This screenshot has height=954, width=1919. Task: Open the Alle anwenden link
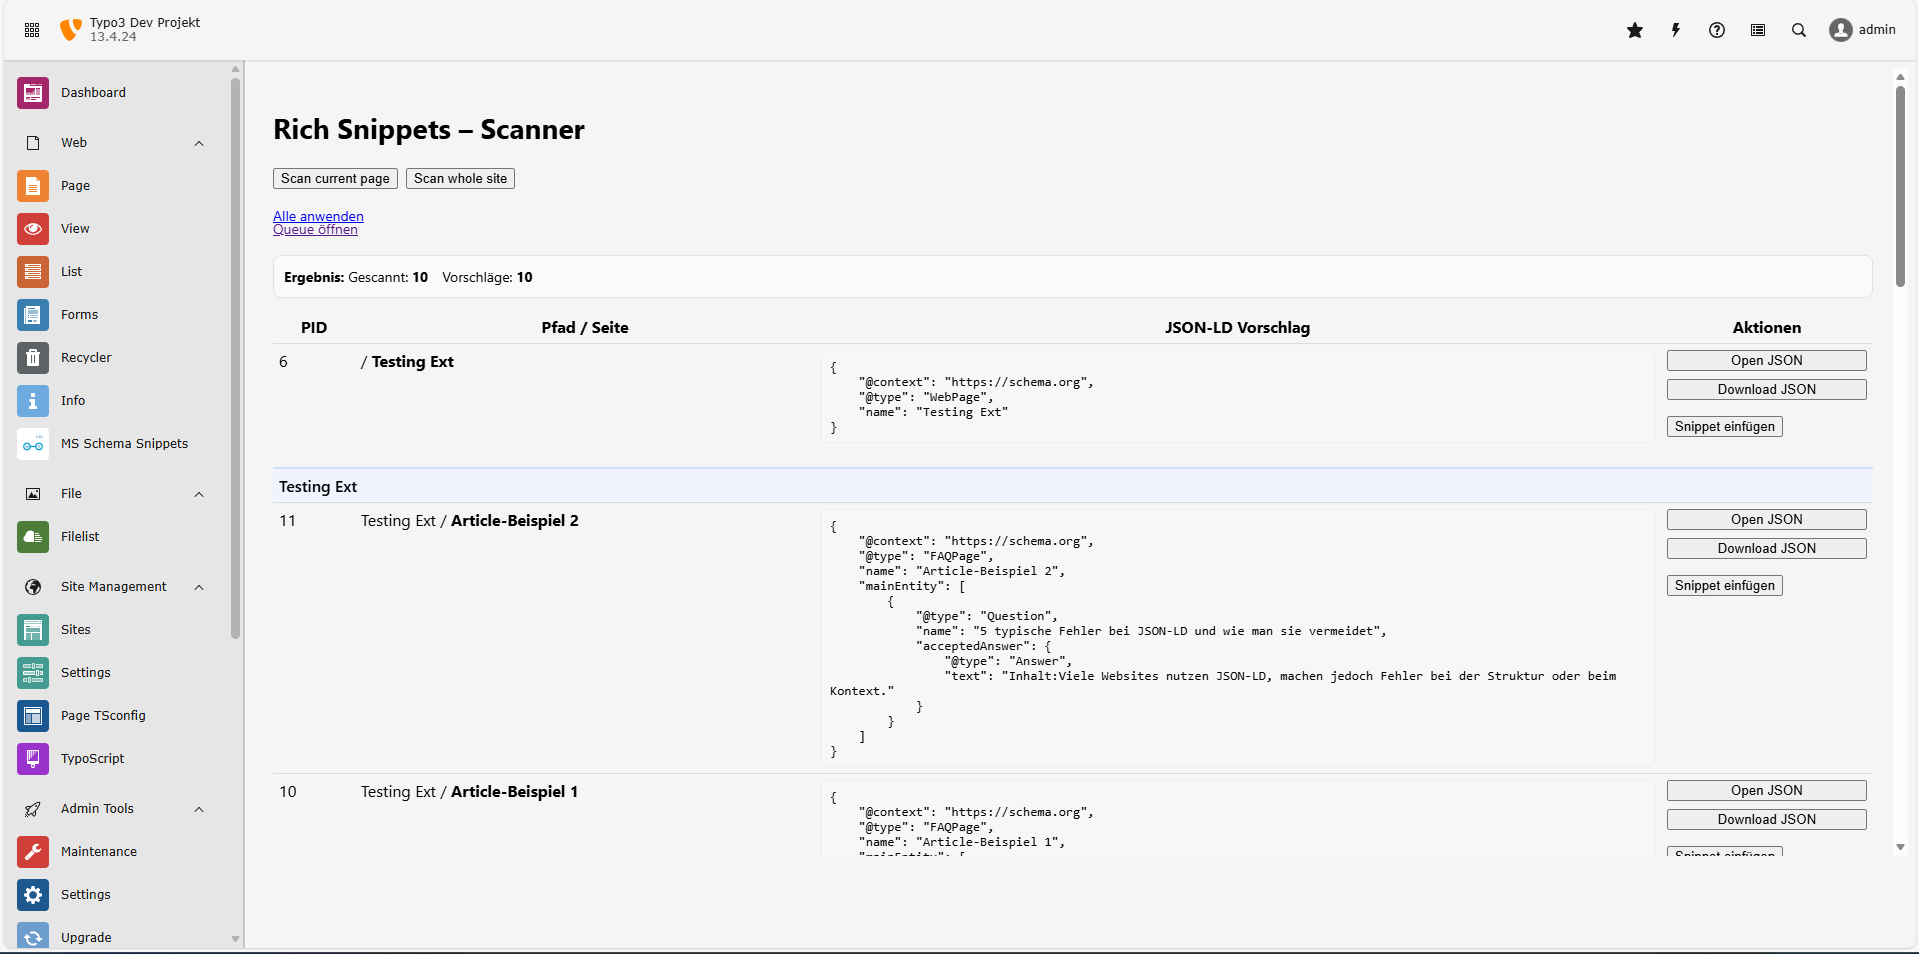pyautogui.click(x=318, y=216)
